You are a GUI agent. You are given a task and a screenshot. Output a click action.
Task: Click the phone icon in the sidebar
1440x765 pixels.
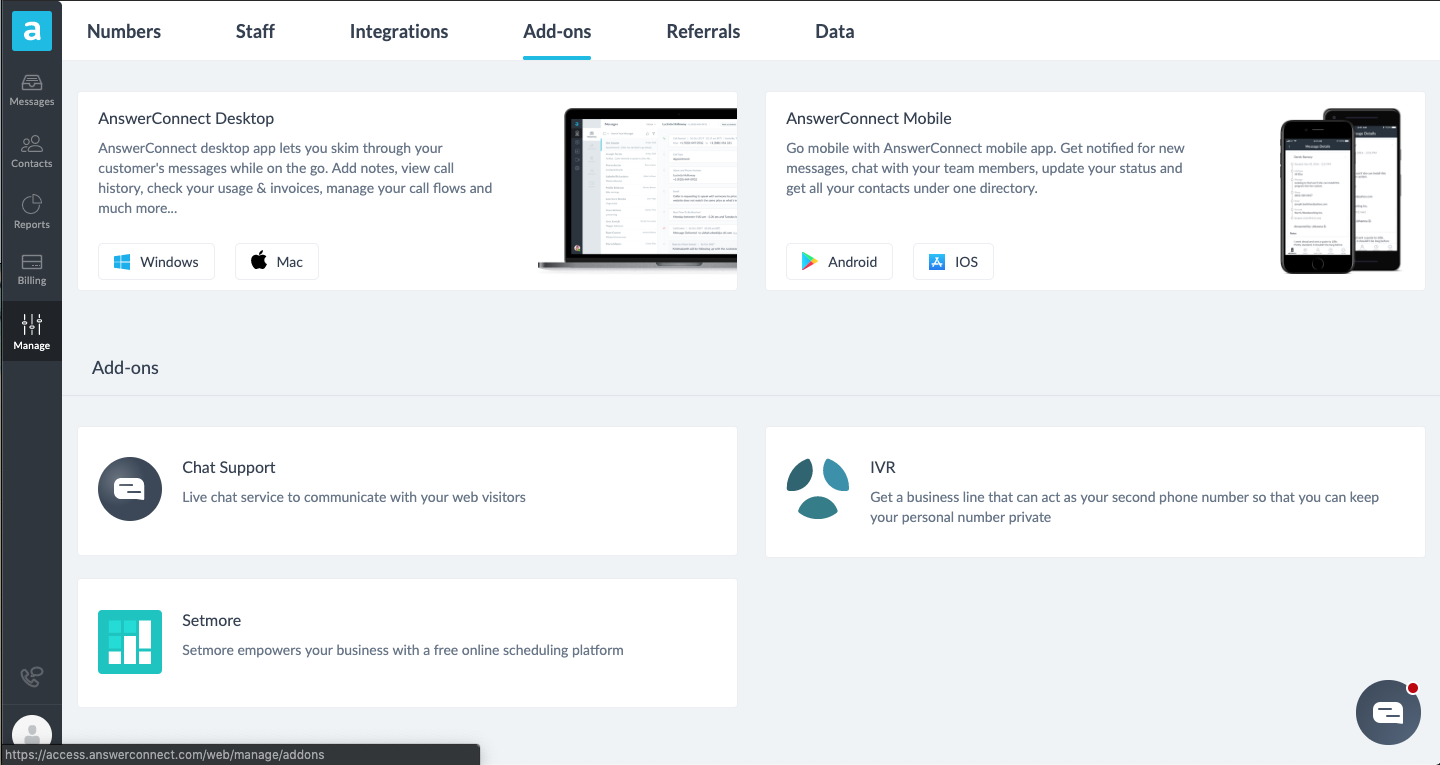pyautogui.click(x=31, y=677)
